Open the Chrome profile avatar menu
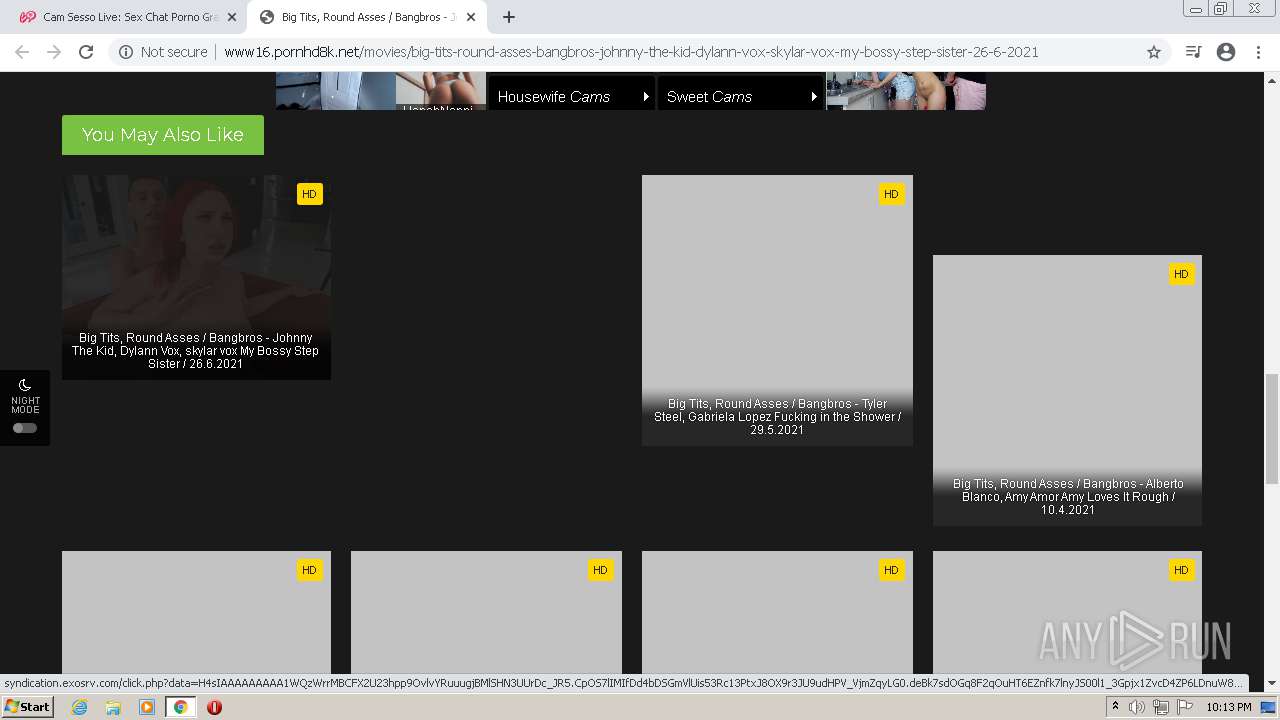 pos(1226,52)
